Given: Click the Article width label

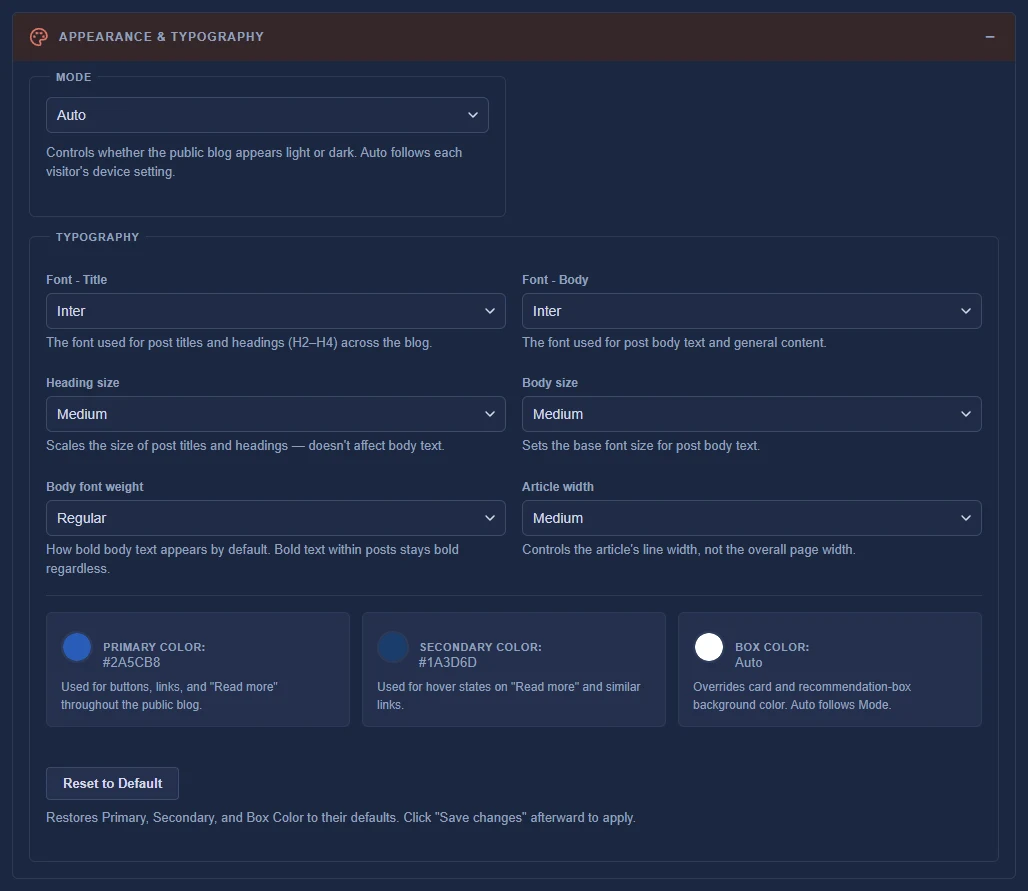Looking at the screenshot, I should pyautogui.click(x=558, y=486).
